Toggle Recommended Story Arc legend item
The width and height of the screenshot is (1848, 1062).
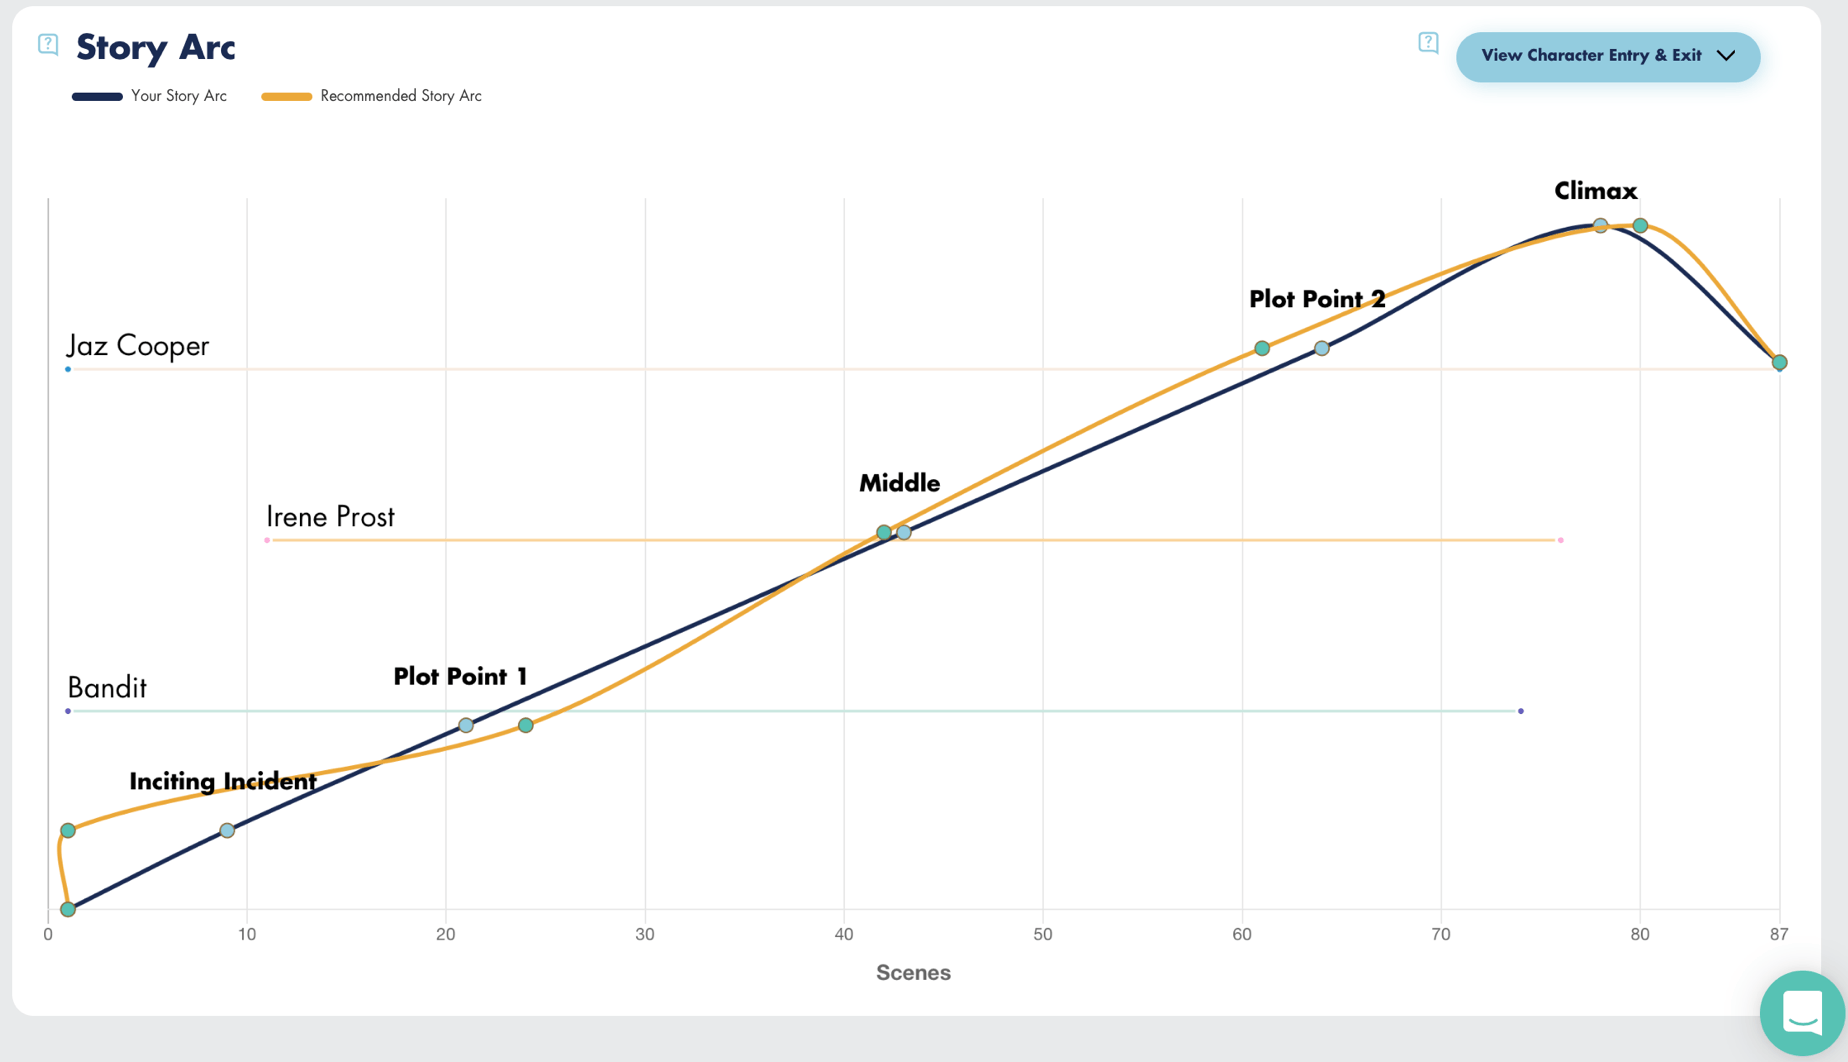tap(371, 96)
